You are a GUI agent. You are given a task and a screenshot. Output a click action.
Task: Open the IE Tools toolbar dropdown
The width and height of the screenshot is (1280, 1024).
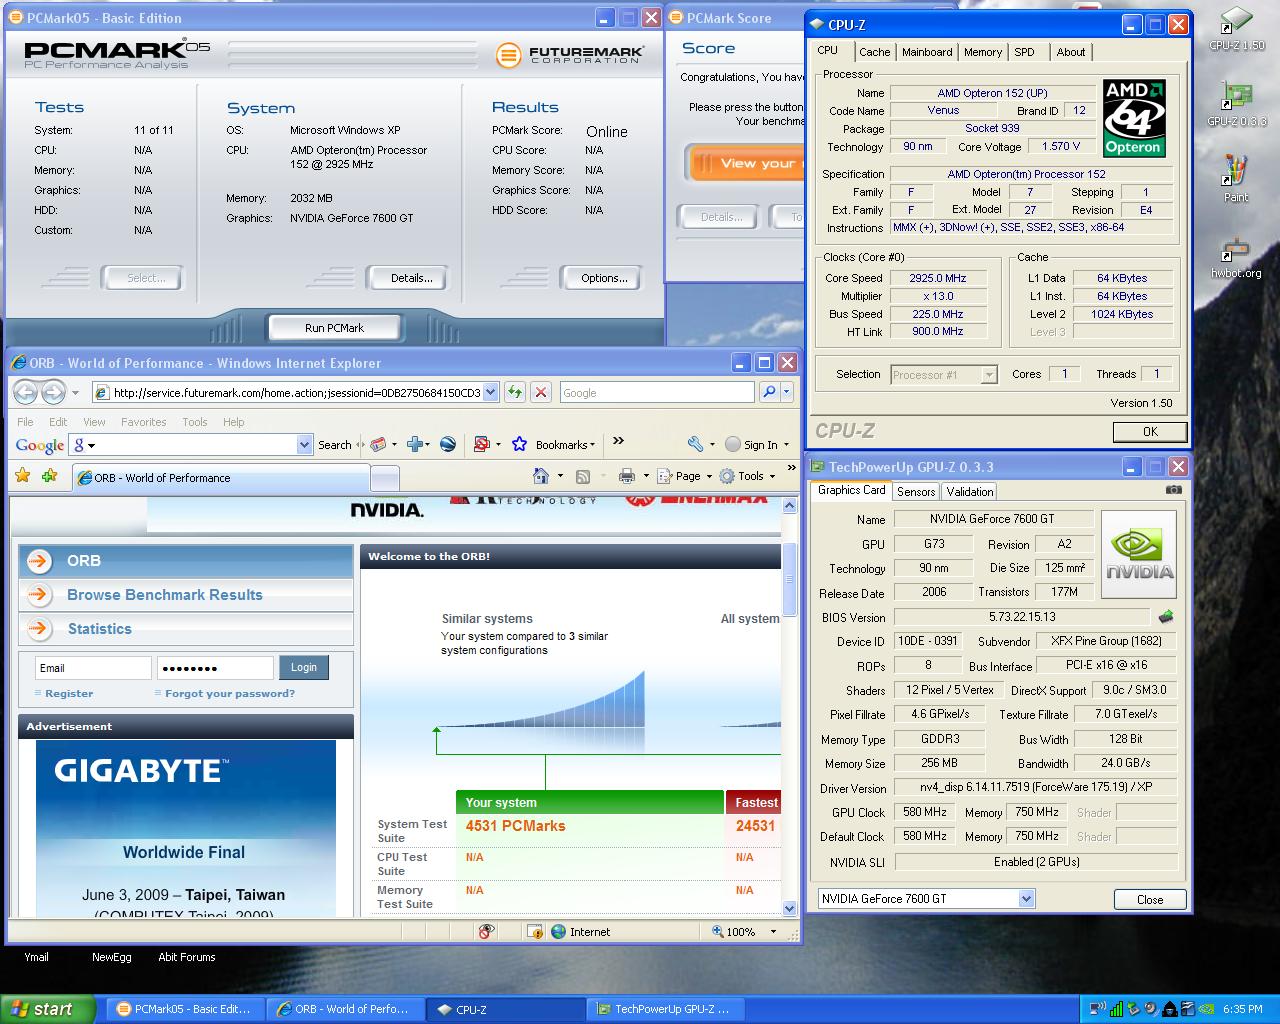coord(772,476)
